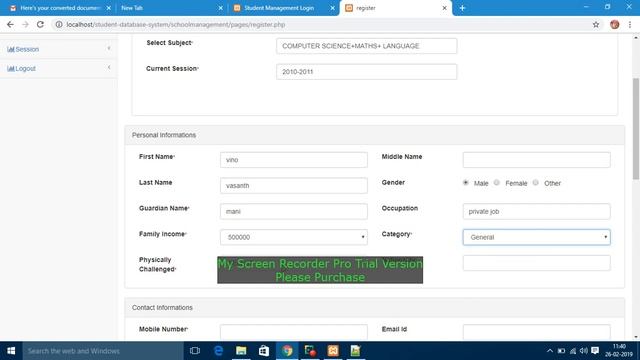The height and width of the screenshot is (360, 640).
Task: Focus the Middle Name field
Action: [536, 160]
